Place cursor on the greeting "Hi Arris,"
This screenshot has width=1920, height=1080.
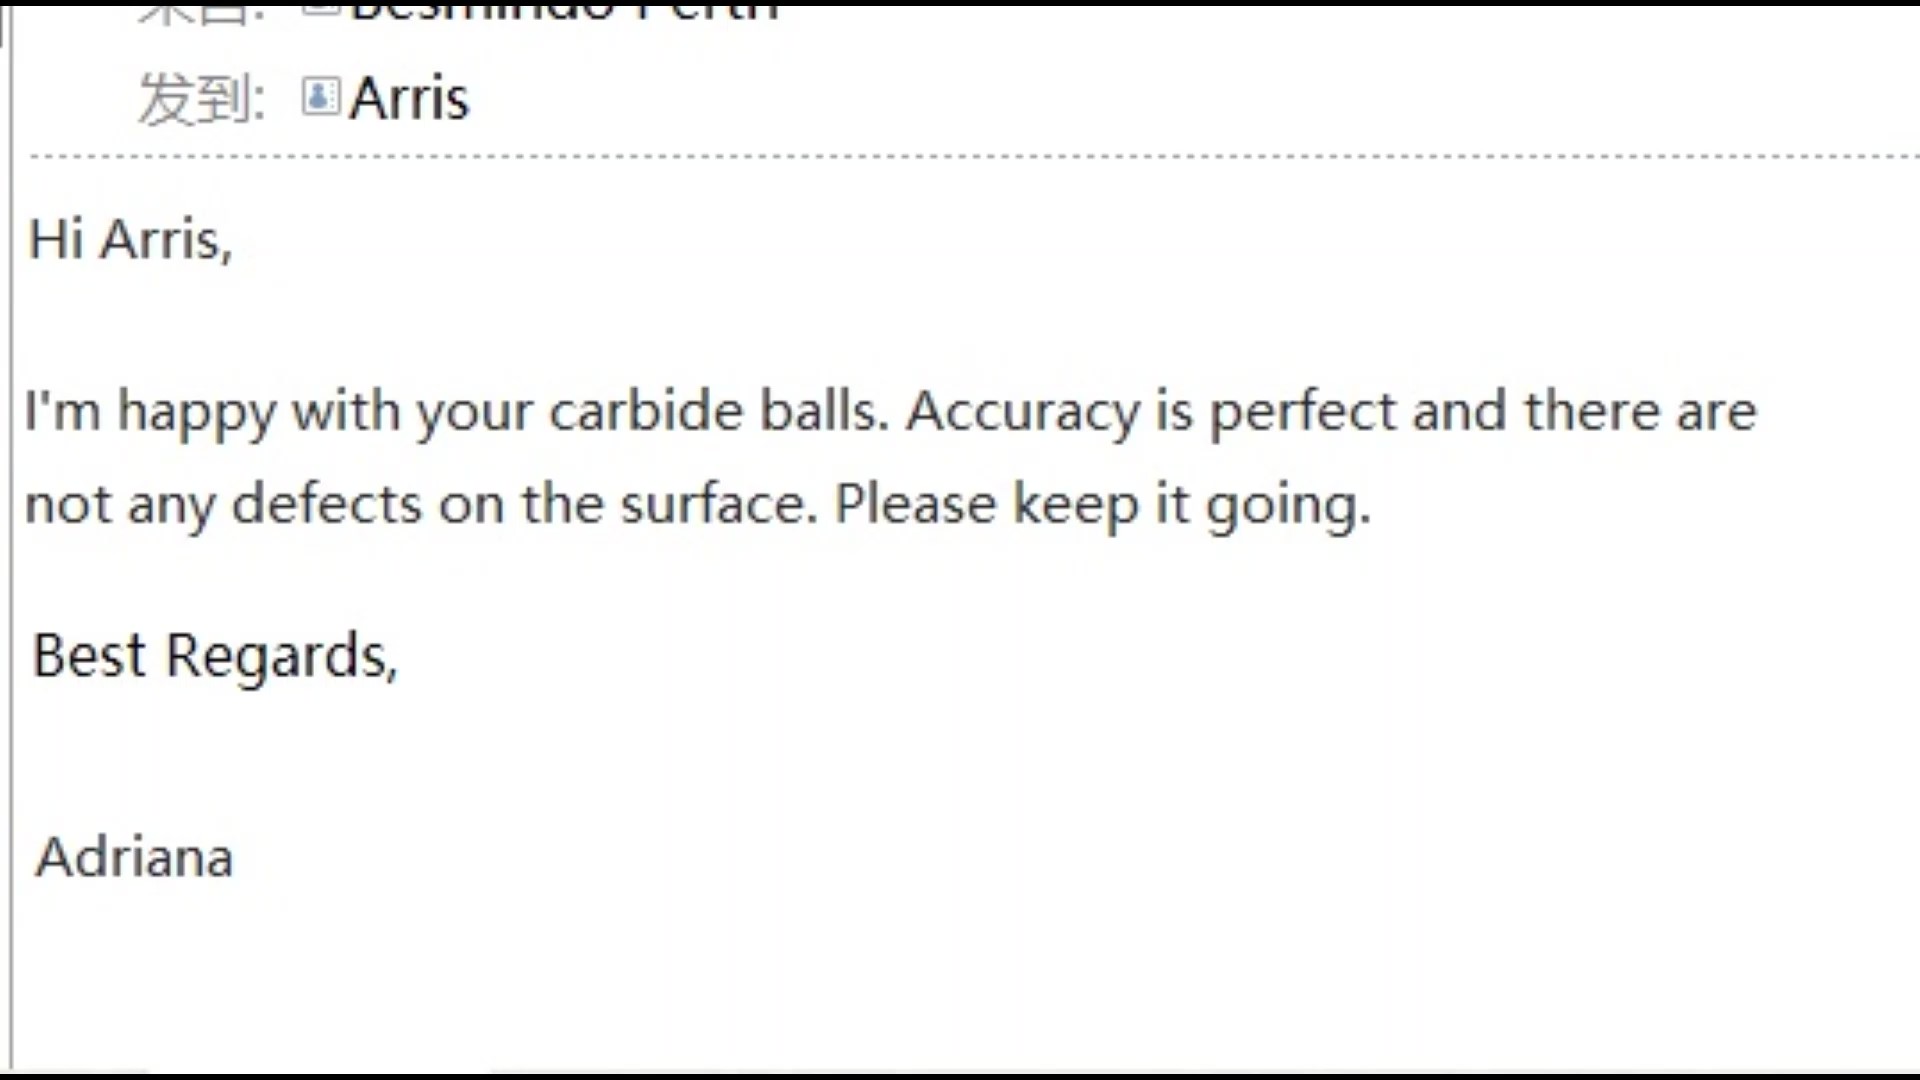(x=130, y=241)
